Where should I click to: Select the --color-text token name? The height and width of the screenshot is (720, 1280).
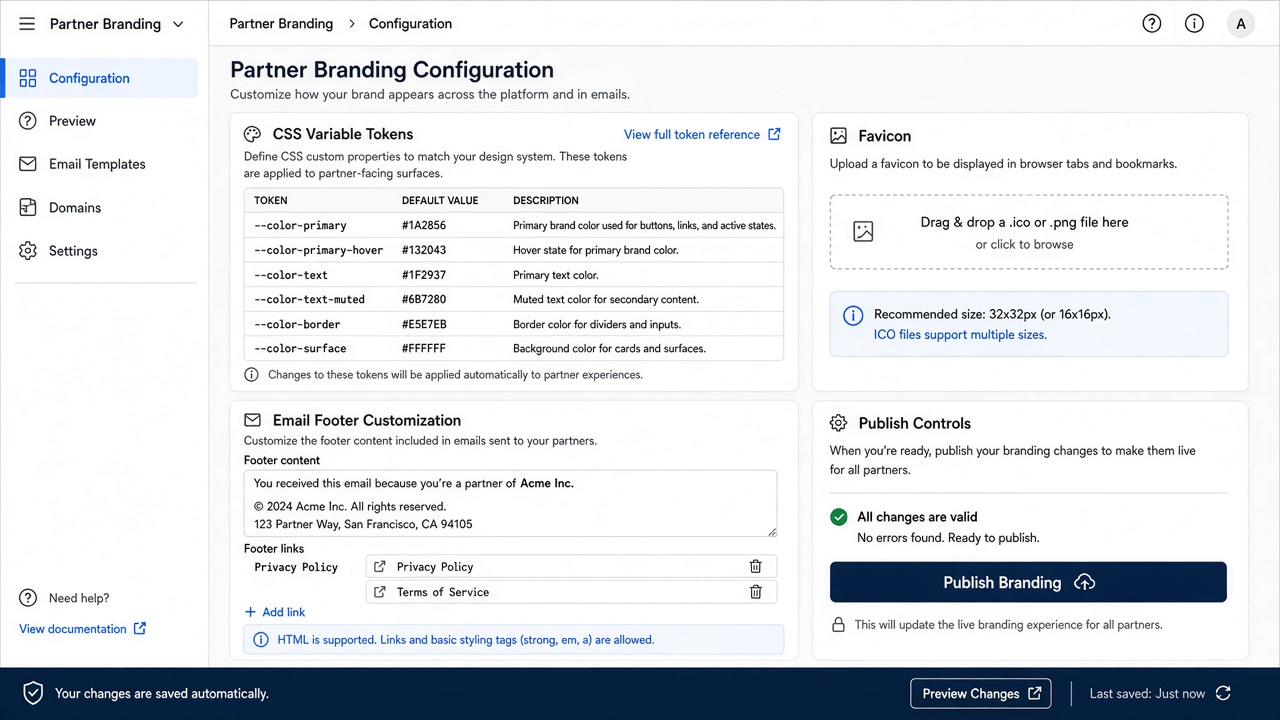pos(291,275)
